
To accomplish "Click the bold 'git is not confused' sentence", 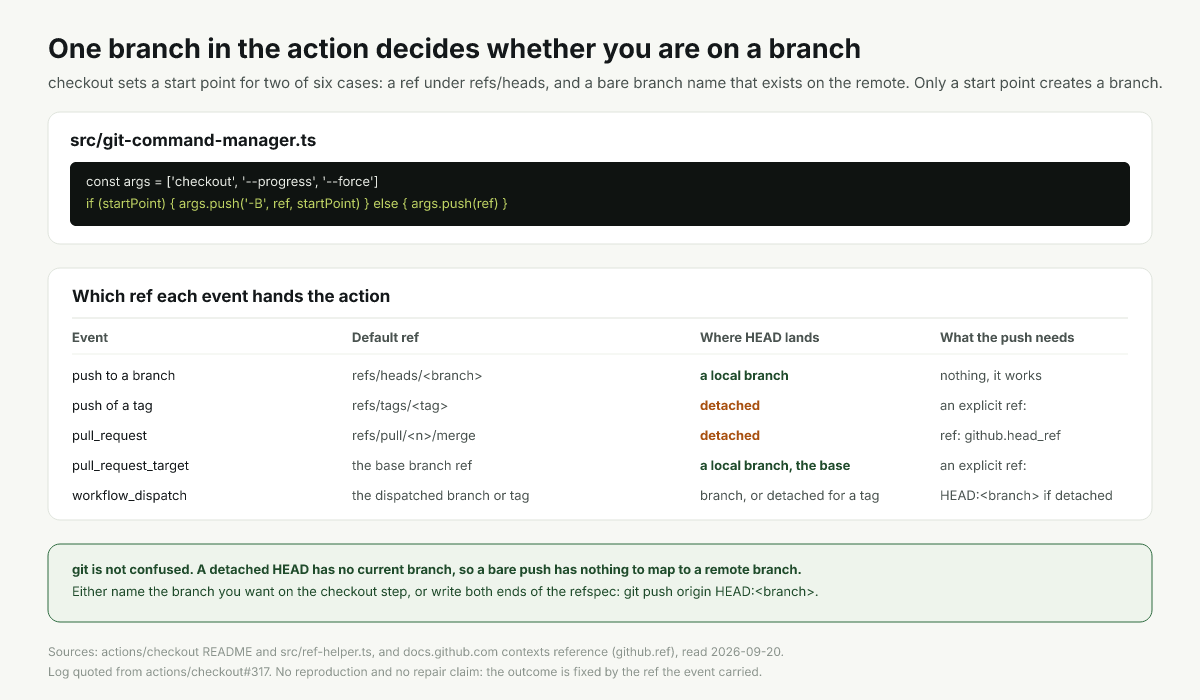I will (x=437, y=568).
